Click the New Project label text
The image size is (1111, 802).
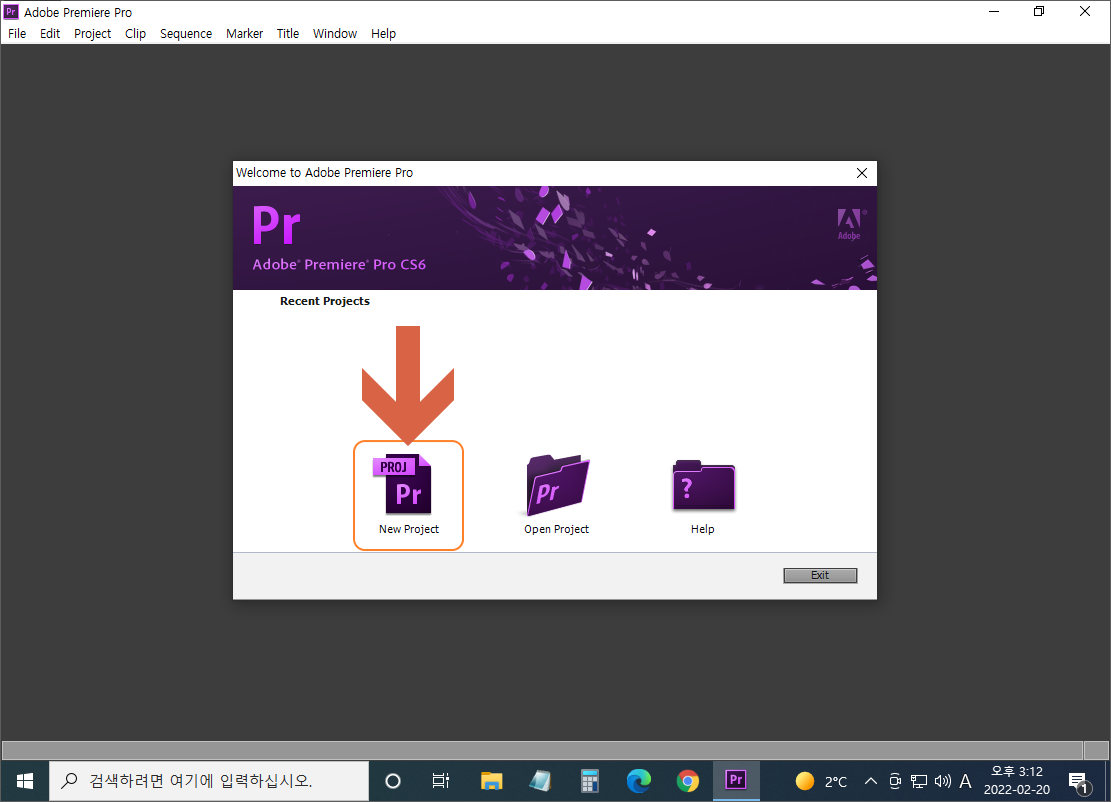pyautogui.click(x=409, y=529)
